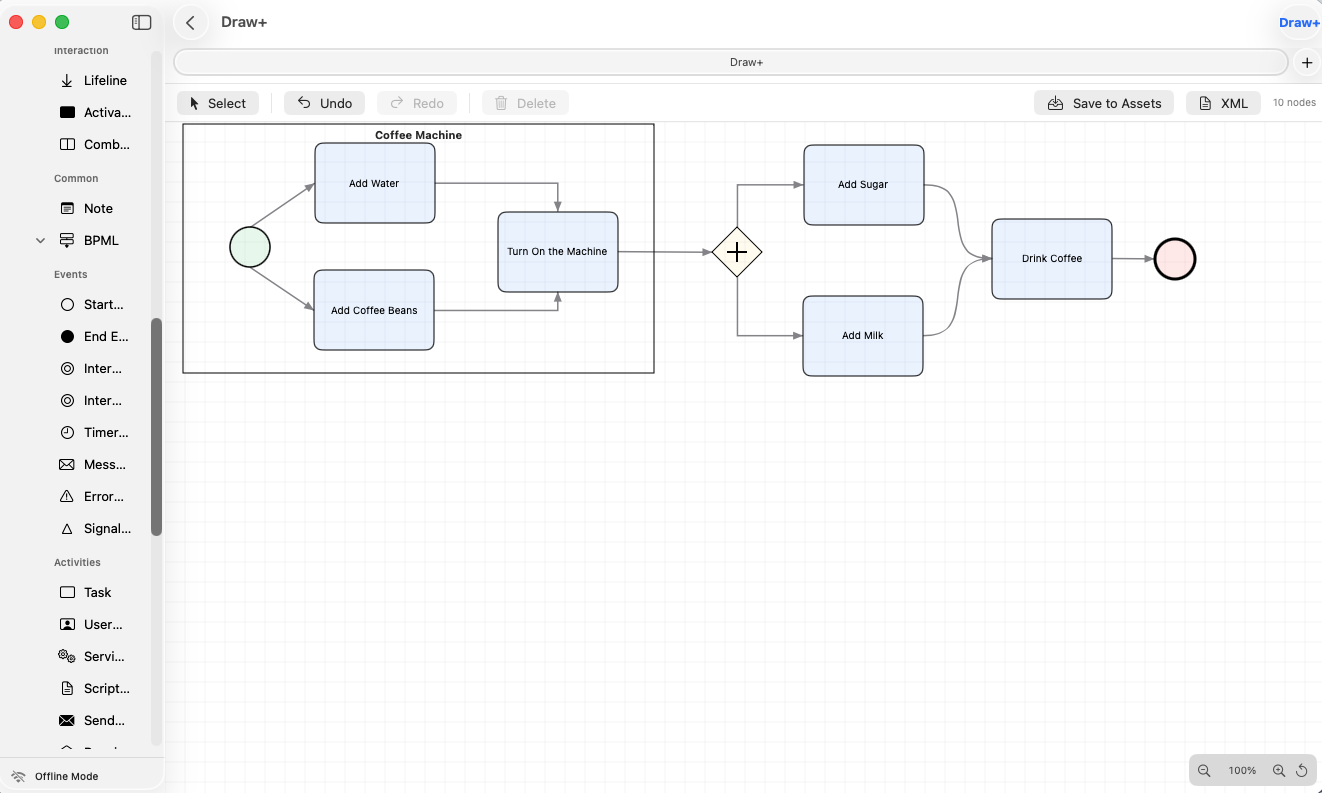Select the Add Coffee Beans node
The image size is (1322, 793).
coord(374,310)
